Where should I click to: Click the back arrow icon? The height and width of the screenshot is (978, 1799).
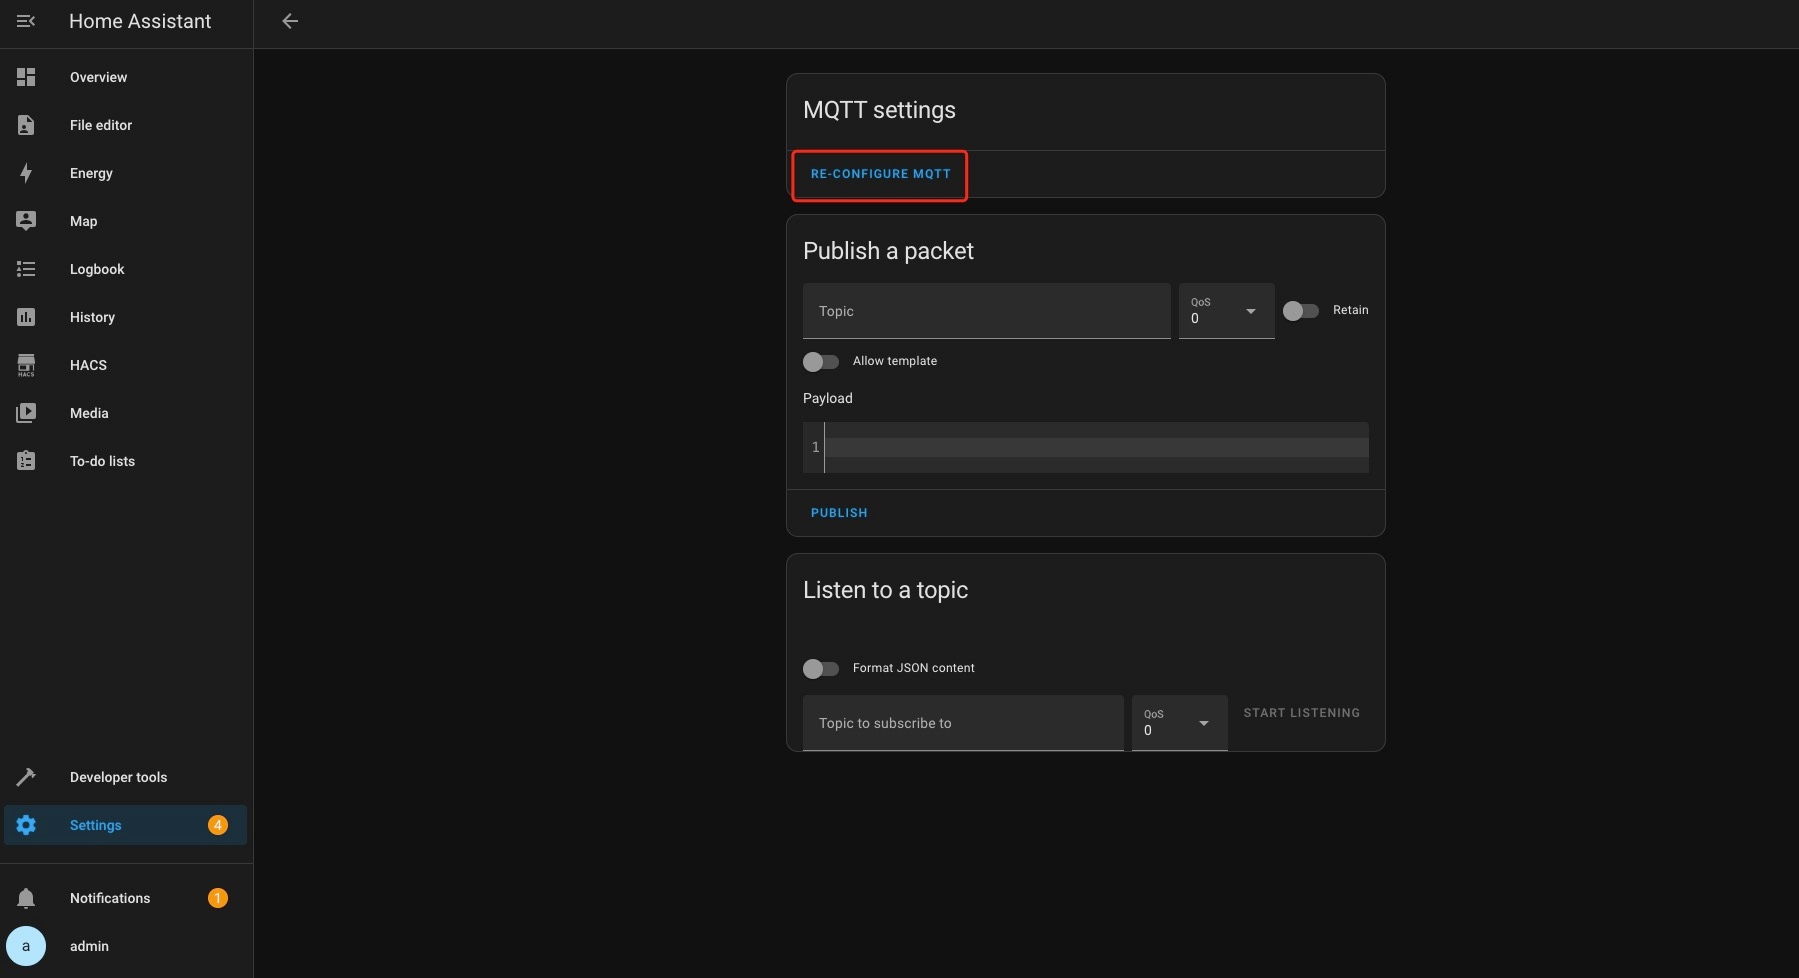(290, 21)
